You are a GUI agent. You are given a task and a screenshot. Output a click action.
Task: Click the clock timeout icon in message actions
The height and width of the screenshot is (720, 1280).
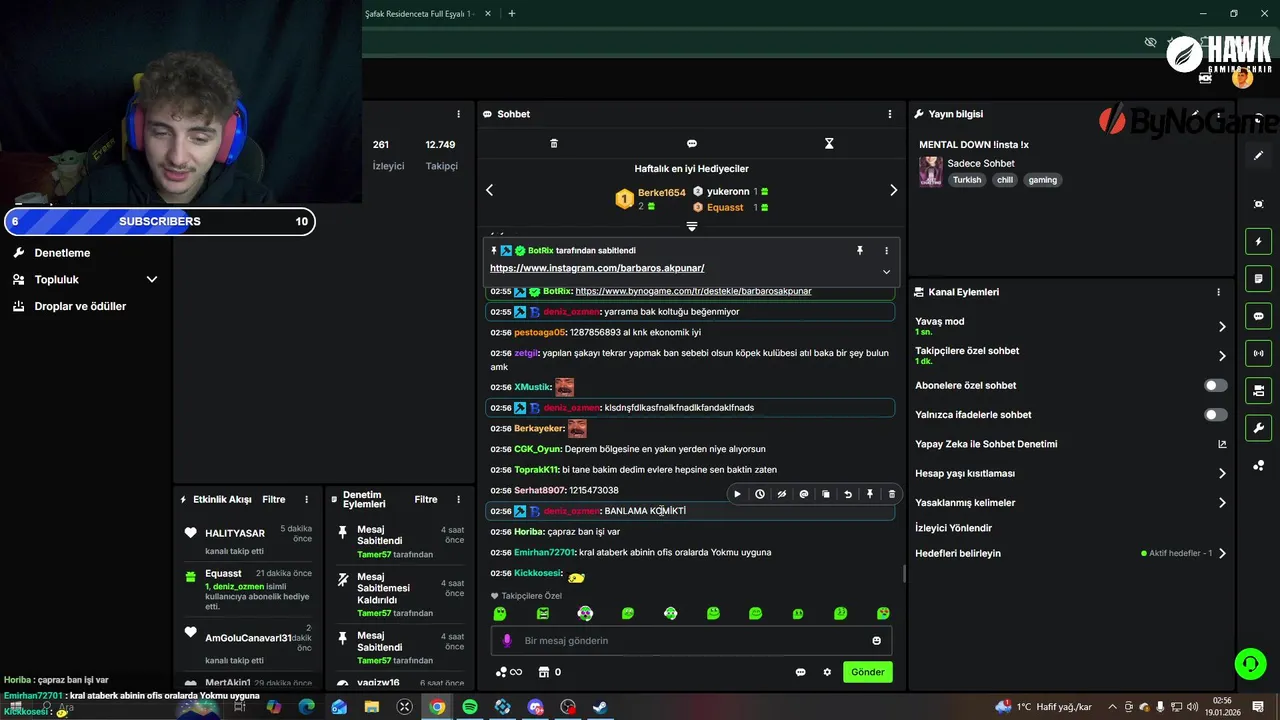pos(760,494)
